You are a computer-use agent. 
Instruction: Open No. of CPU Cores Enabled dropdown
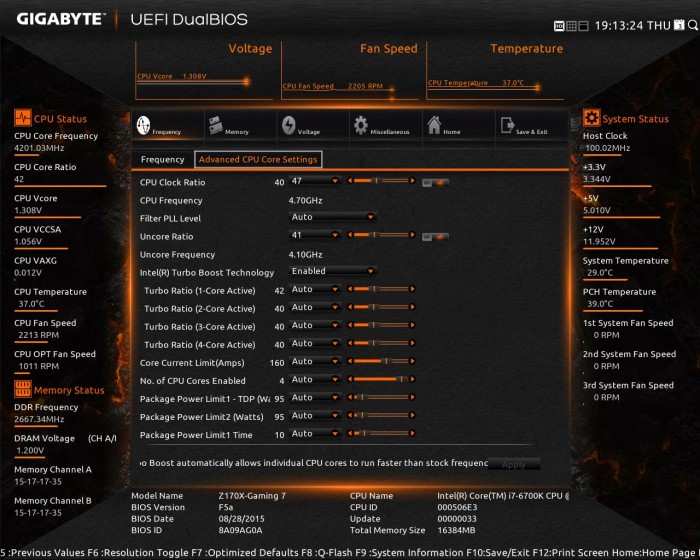315,379
